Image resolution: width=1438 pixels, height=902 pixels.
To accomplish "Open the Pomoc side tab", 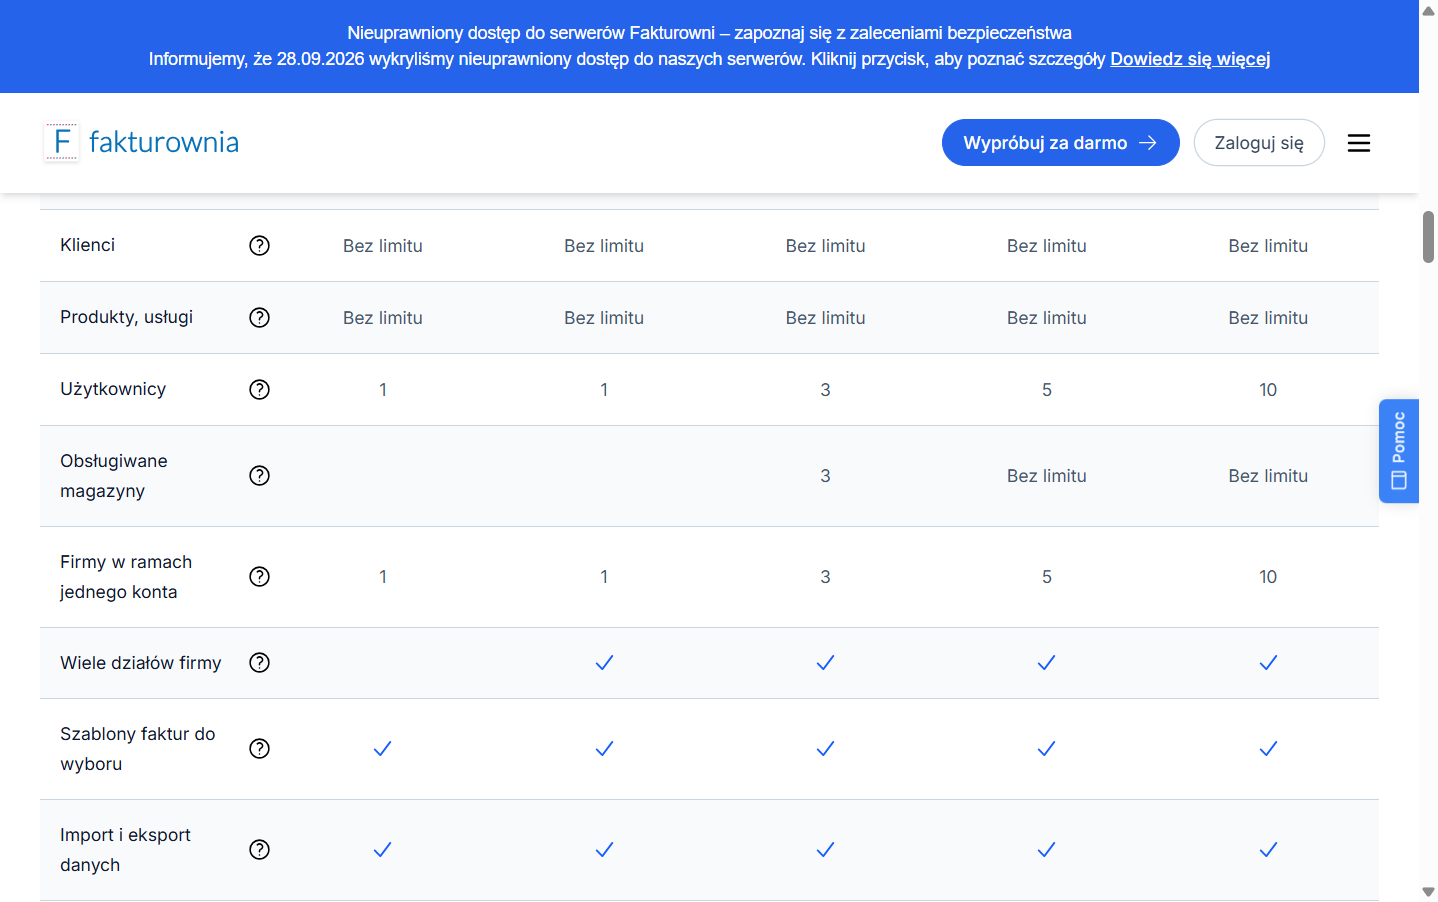I will 1398,451.
